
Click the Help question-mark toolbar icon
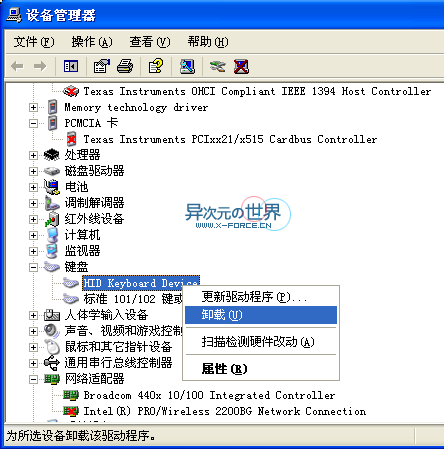[156, 66]
